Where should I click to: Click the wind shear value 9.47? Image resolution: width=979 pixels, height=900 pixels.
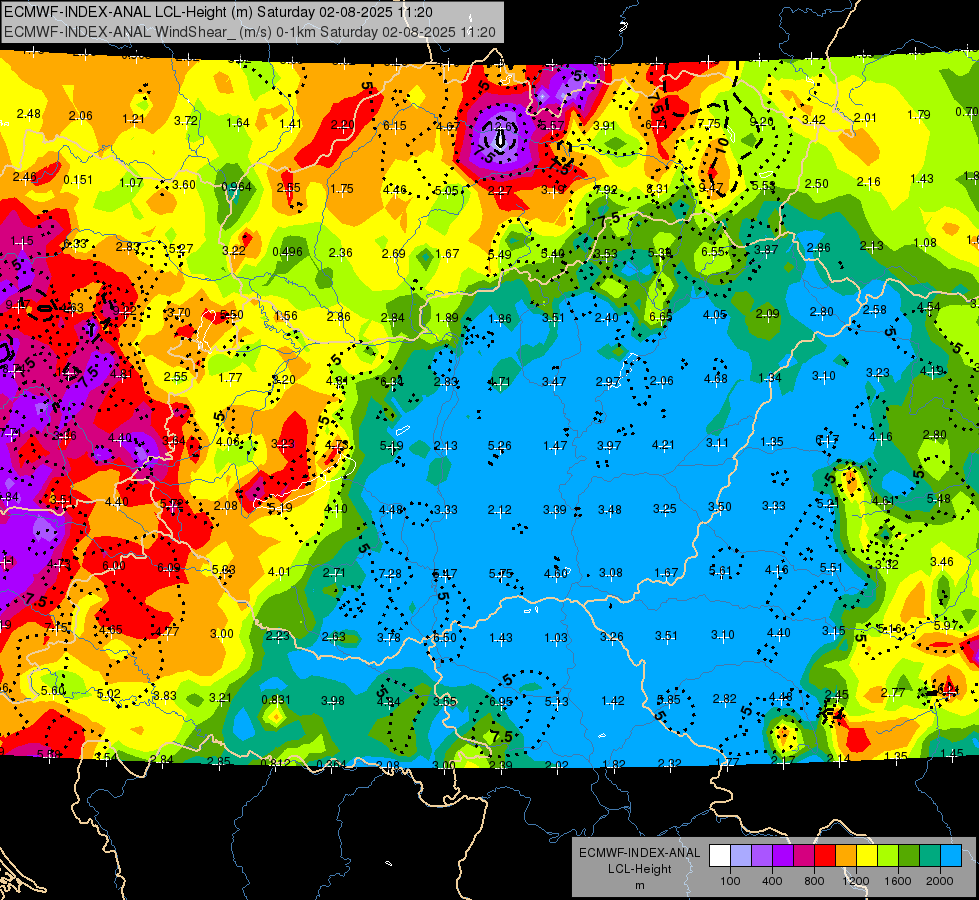click(711, 187)
